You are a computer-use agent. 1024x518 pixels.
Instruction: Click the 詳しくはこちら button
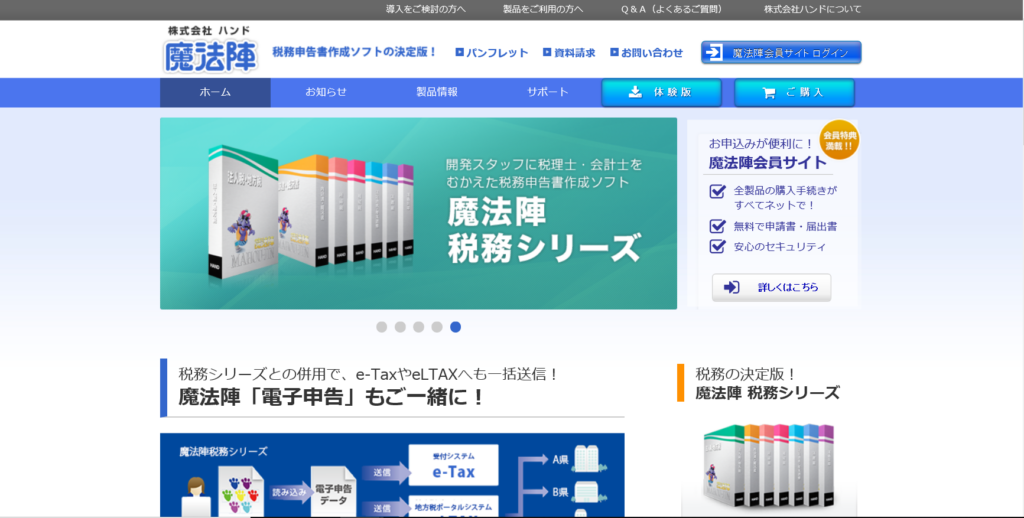tap(771, 287)
